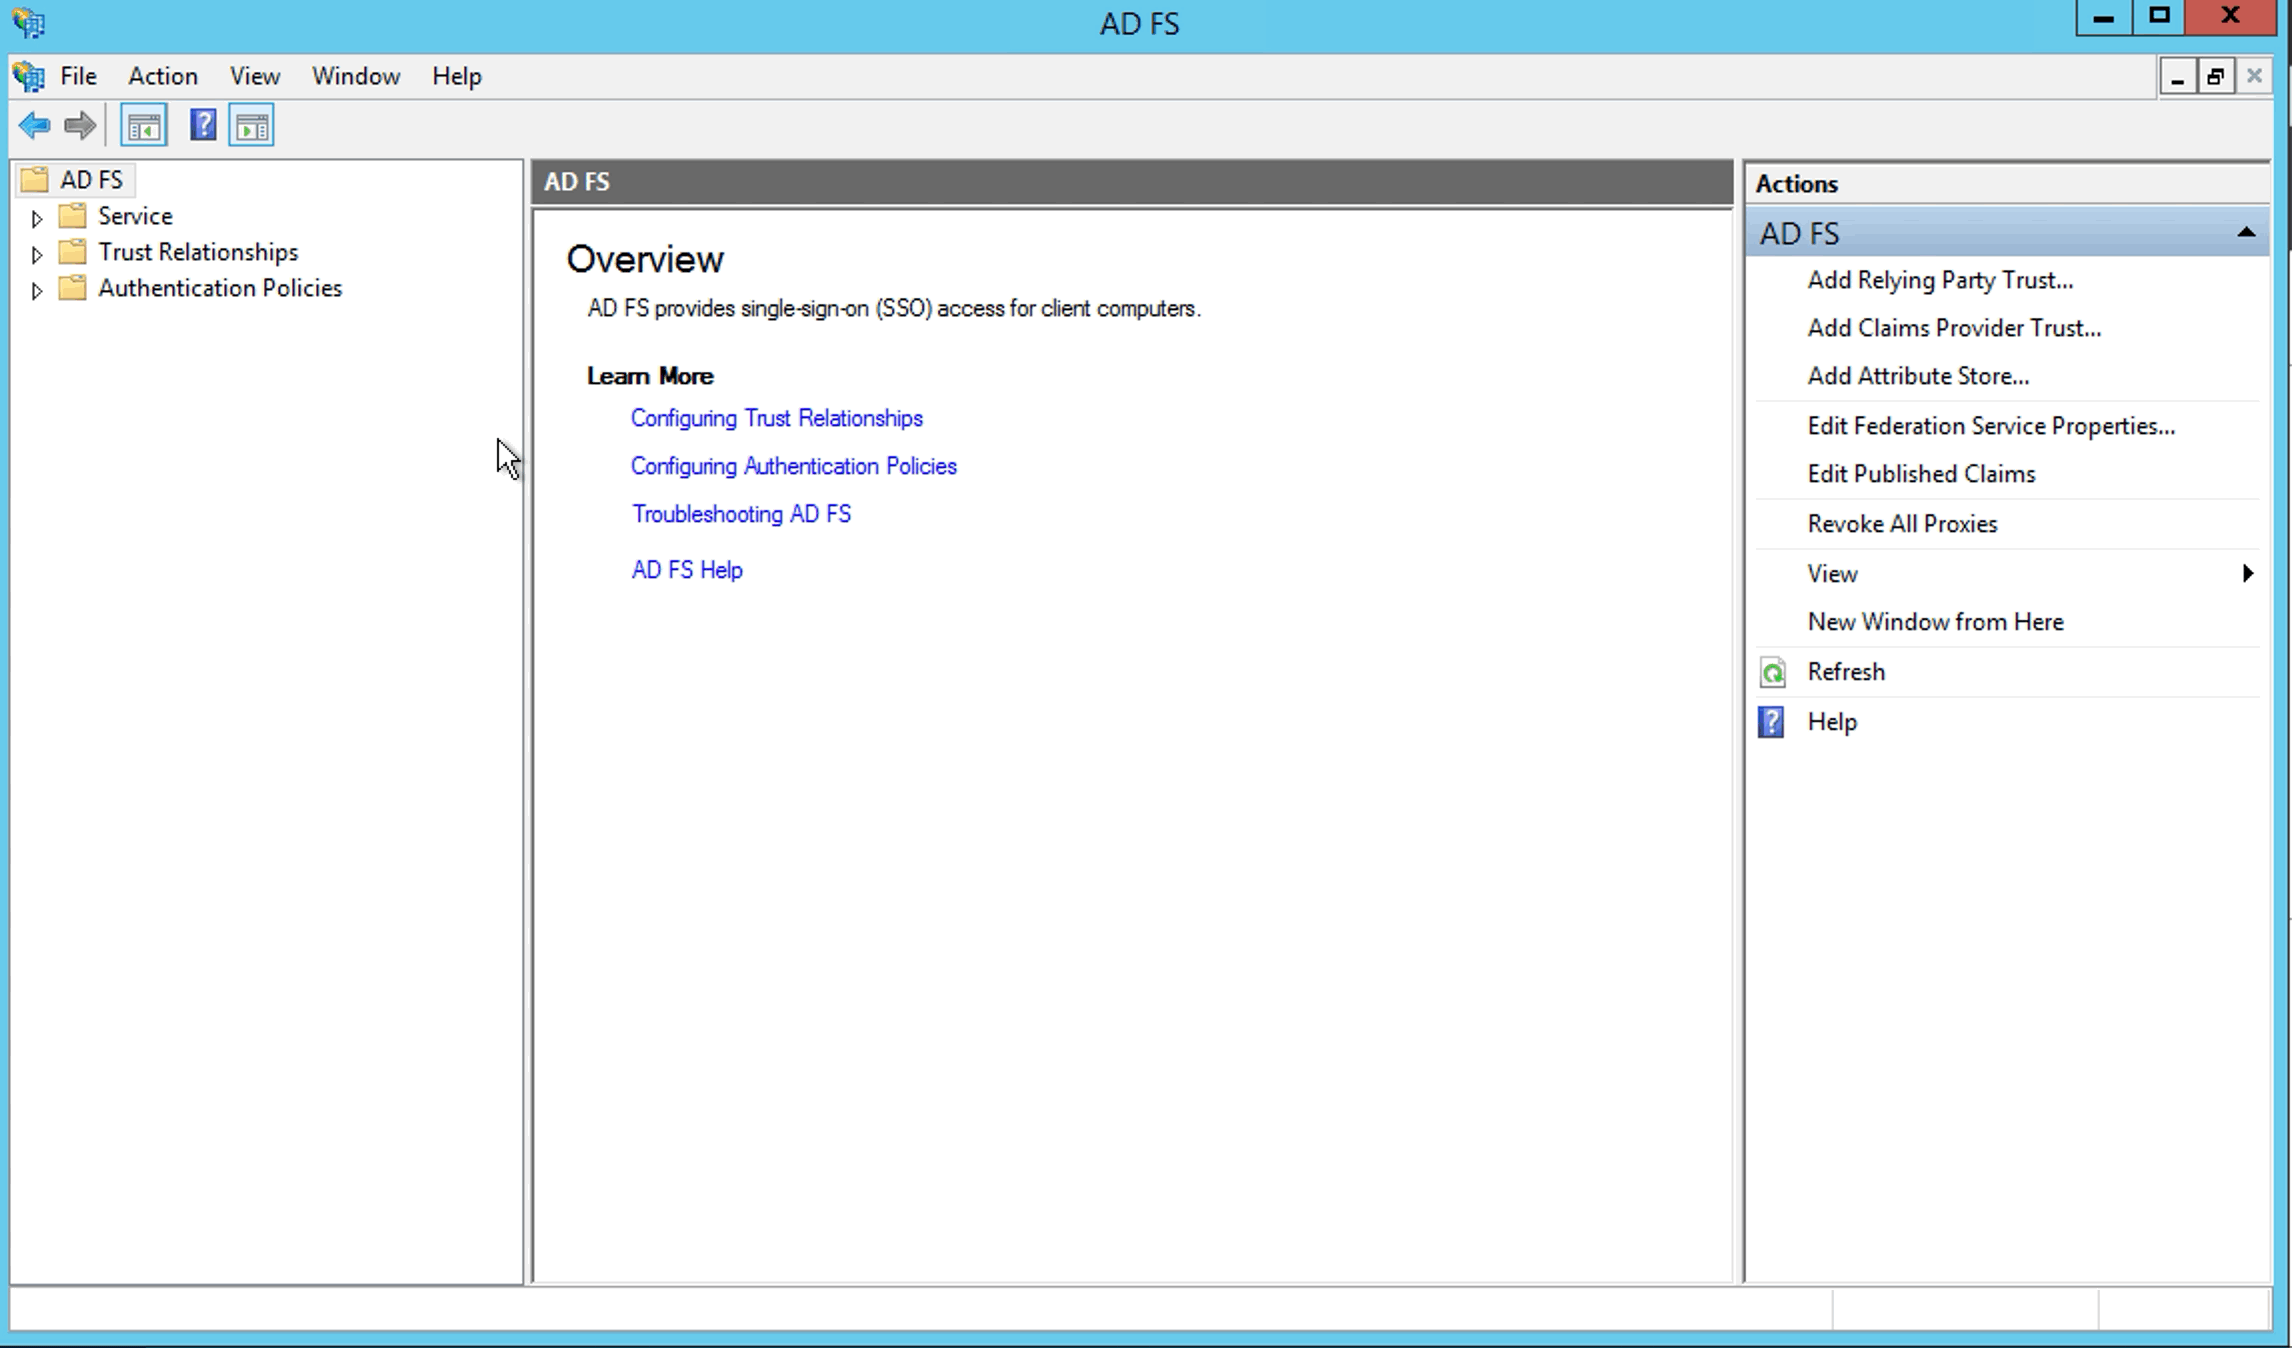Click the MMC icon beside File menu
The width and height of the screenshot is (2292, 1348).
[29, 76]
